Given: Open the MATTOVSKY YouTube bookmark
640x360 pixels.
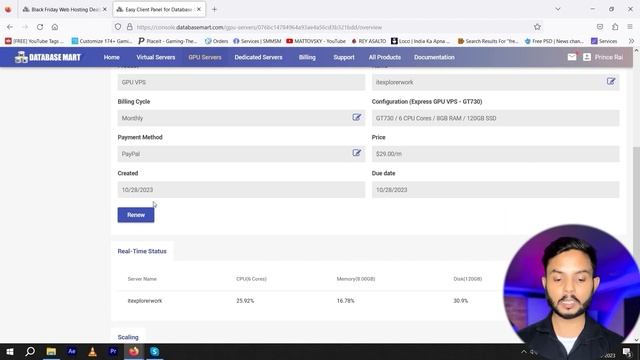Looking at the screenshot, I should click(316, 41).
